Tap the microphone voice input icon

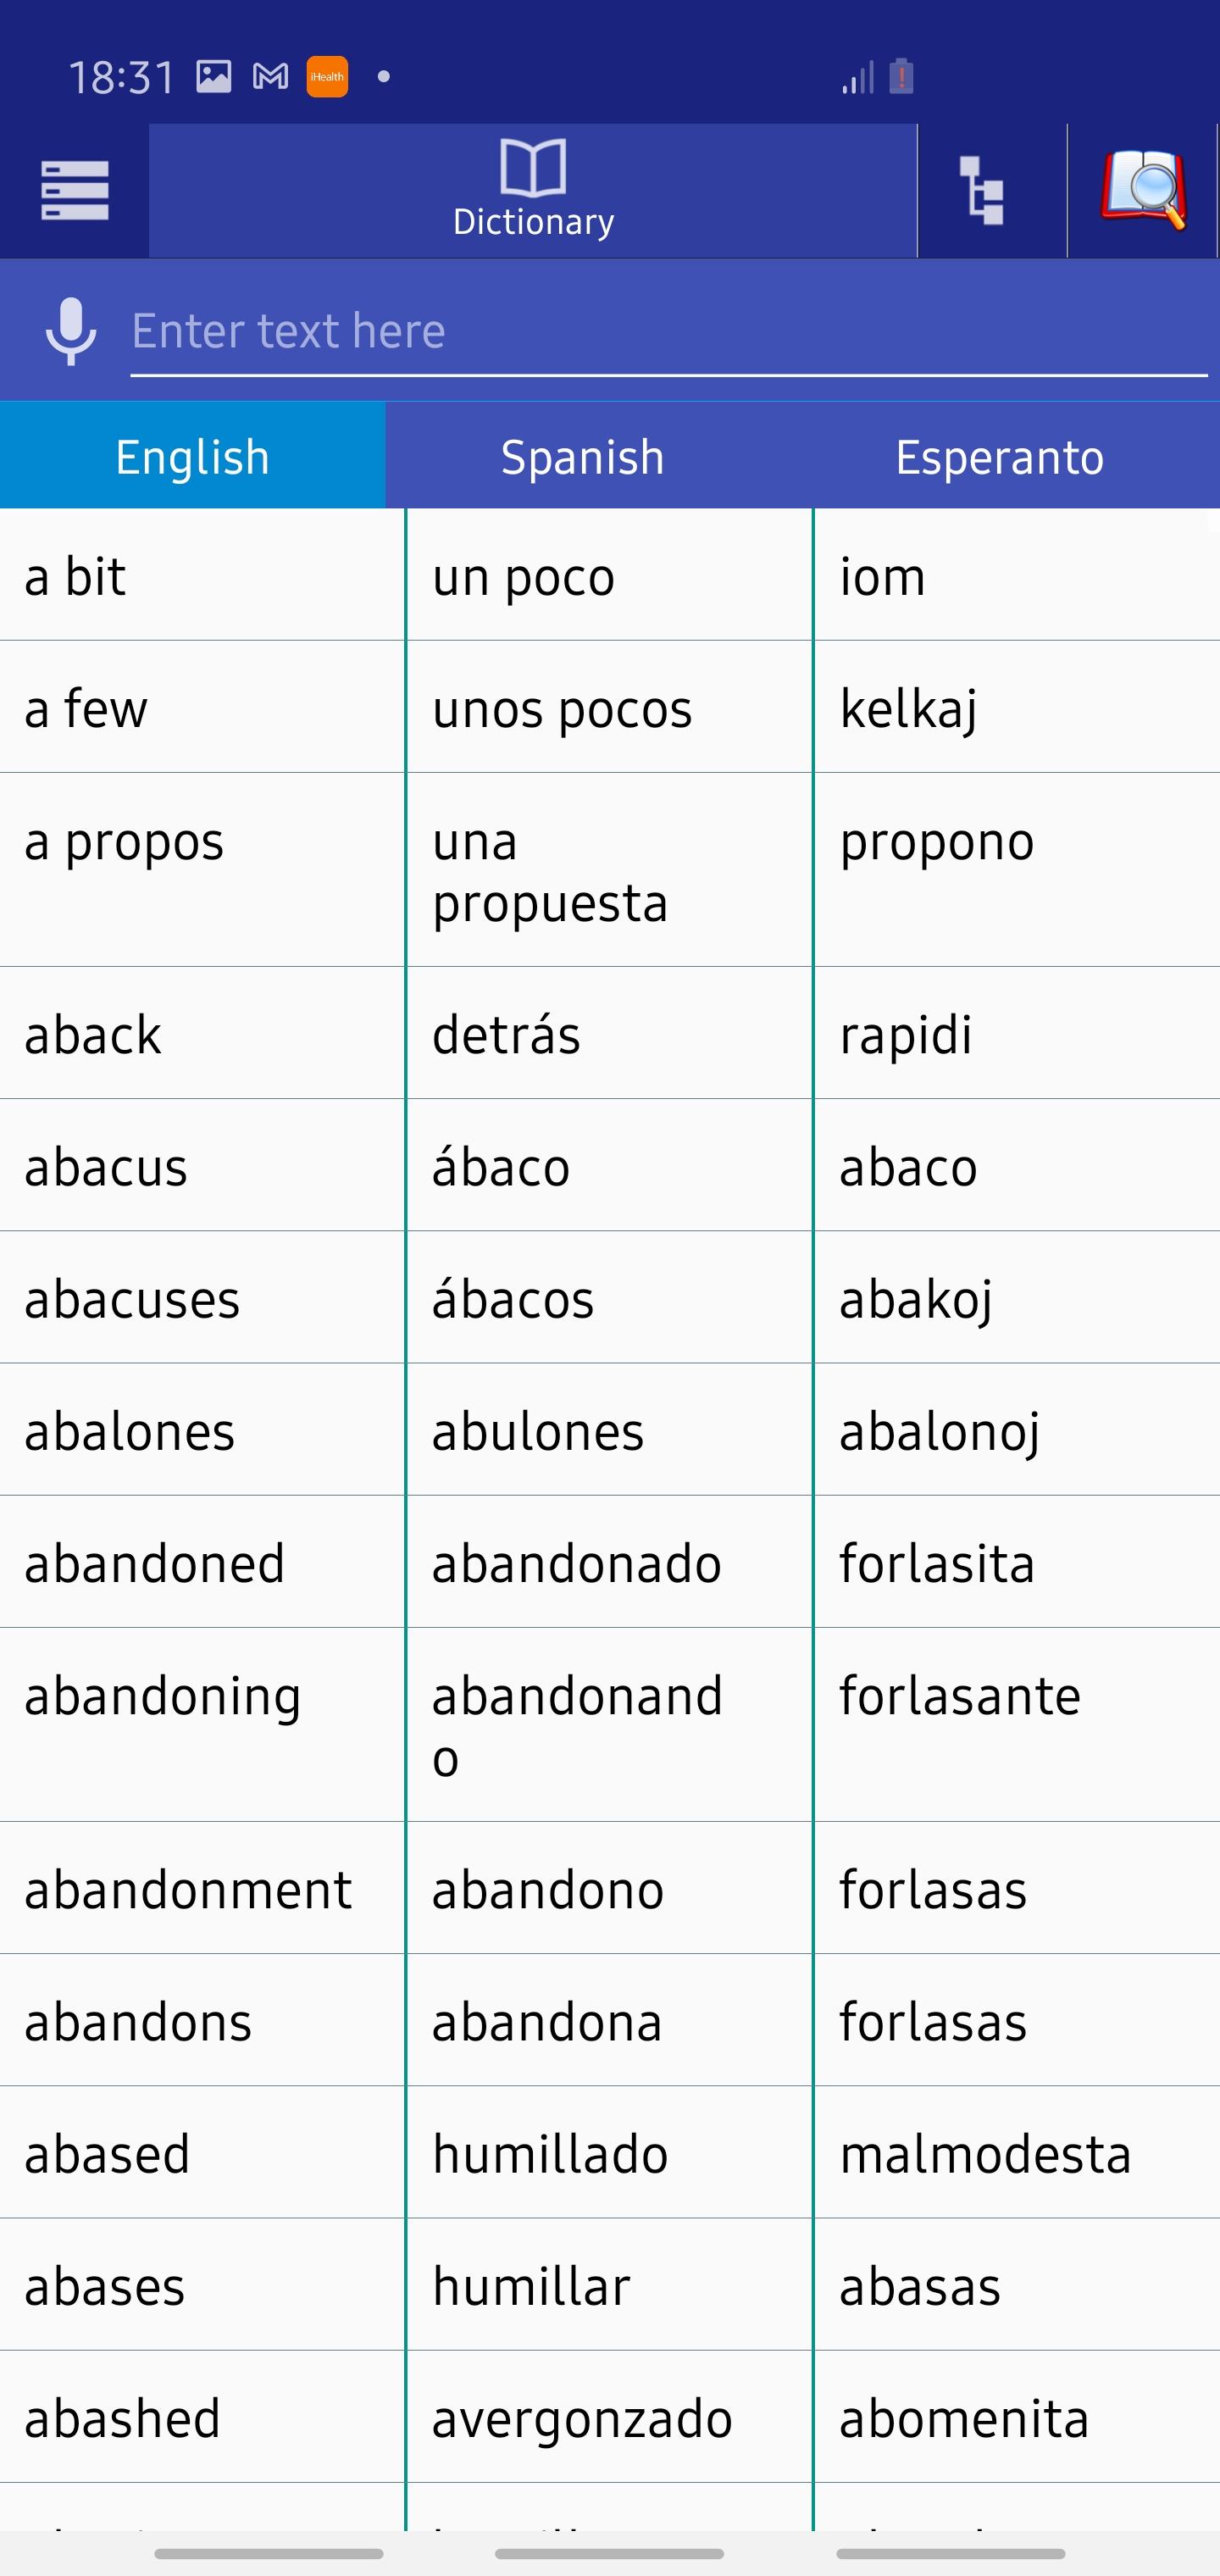71,331
